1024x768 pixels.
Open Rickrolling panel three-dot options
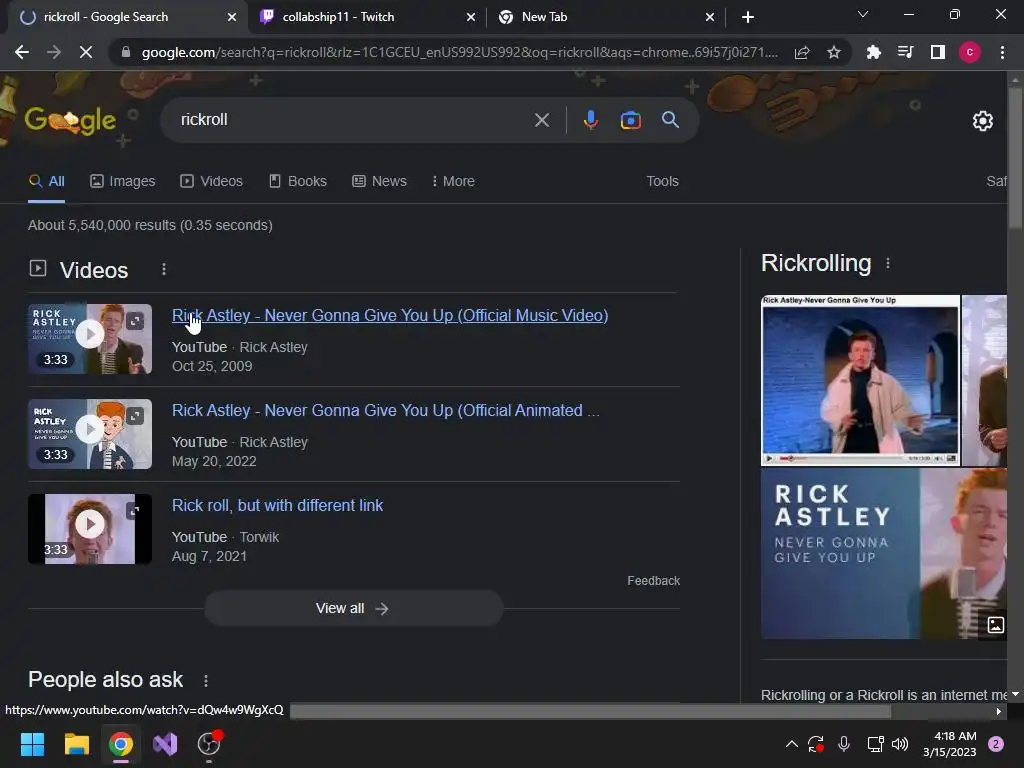tap(888, 263)
